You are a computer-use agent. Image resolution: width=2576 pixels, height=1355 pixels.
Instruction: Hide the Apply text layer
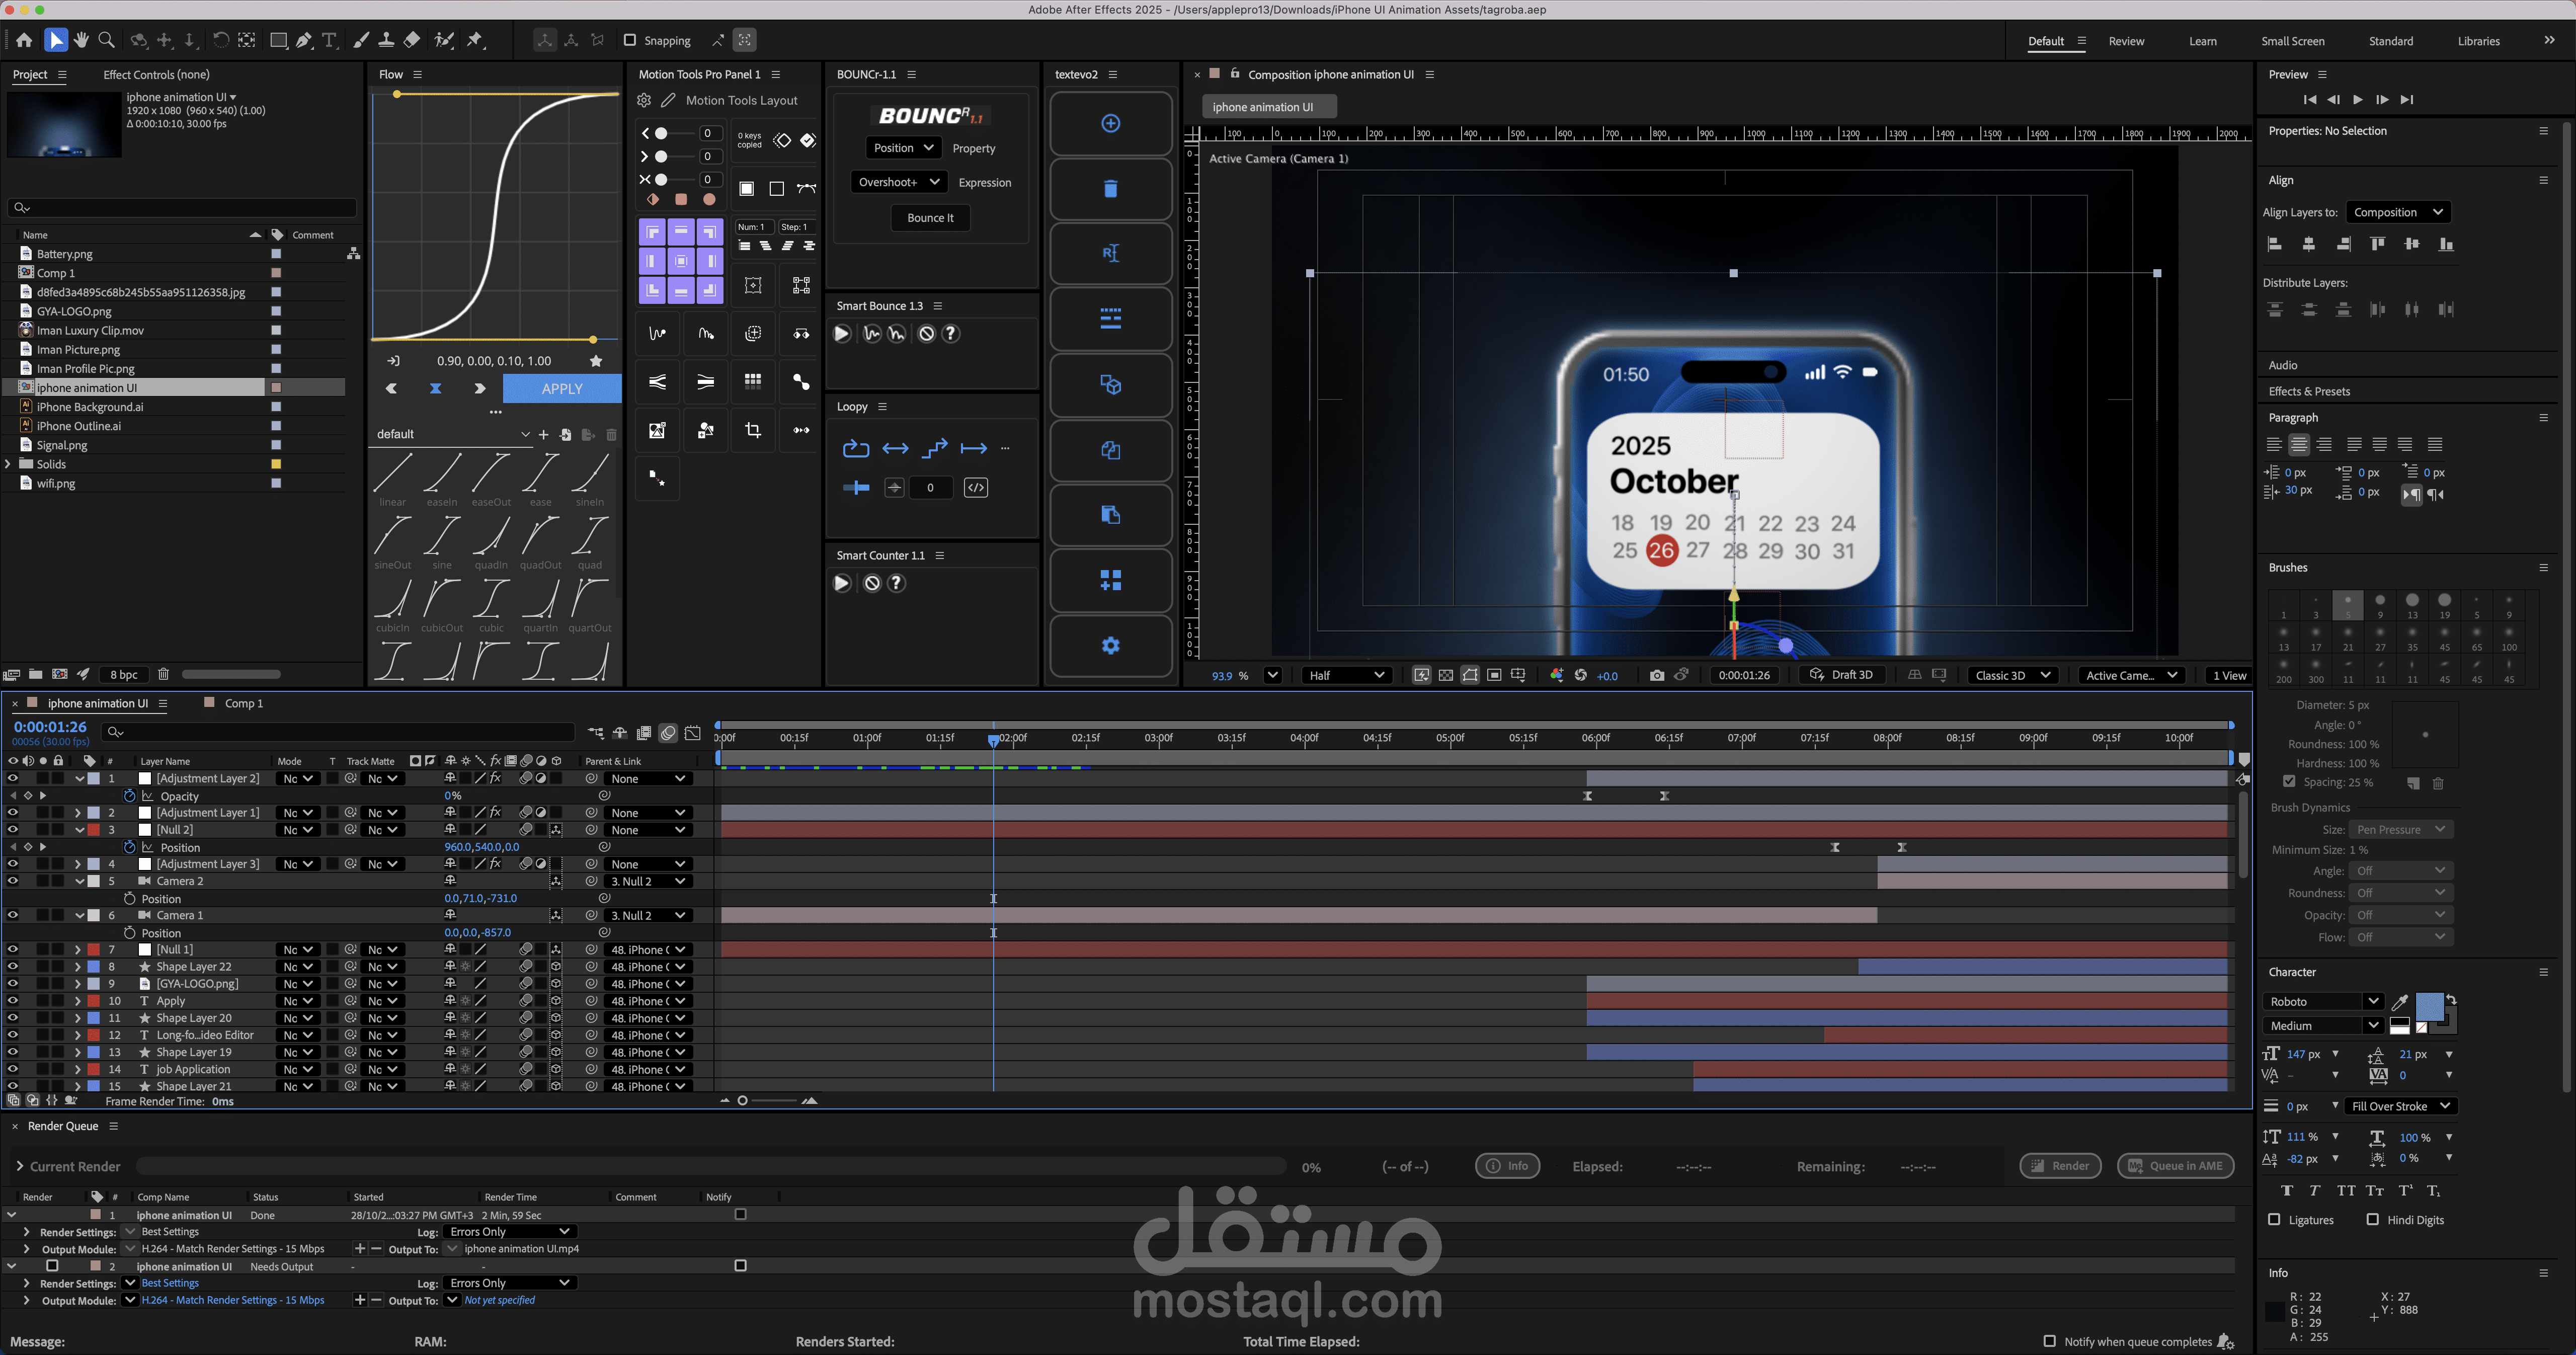[x=13, y=1001]
